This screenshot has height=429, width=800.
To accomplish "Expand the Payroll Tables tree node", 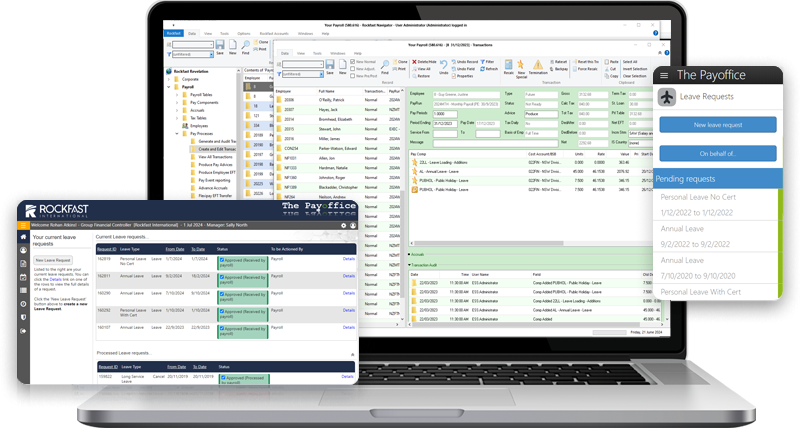I will [x=177, y=95].
